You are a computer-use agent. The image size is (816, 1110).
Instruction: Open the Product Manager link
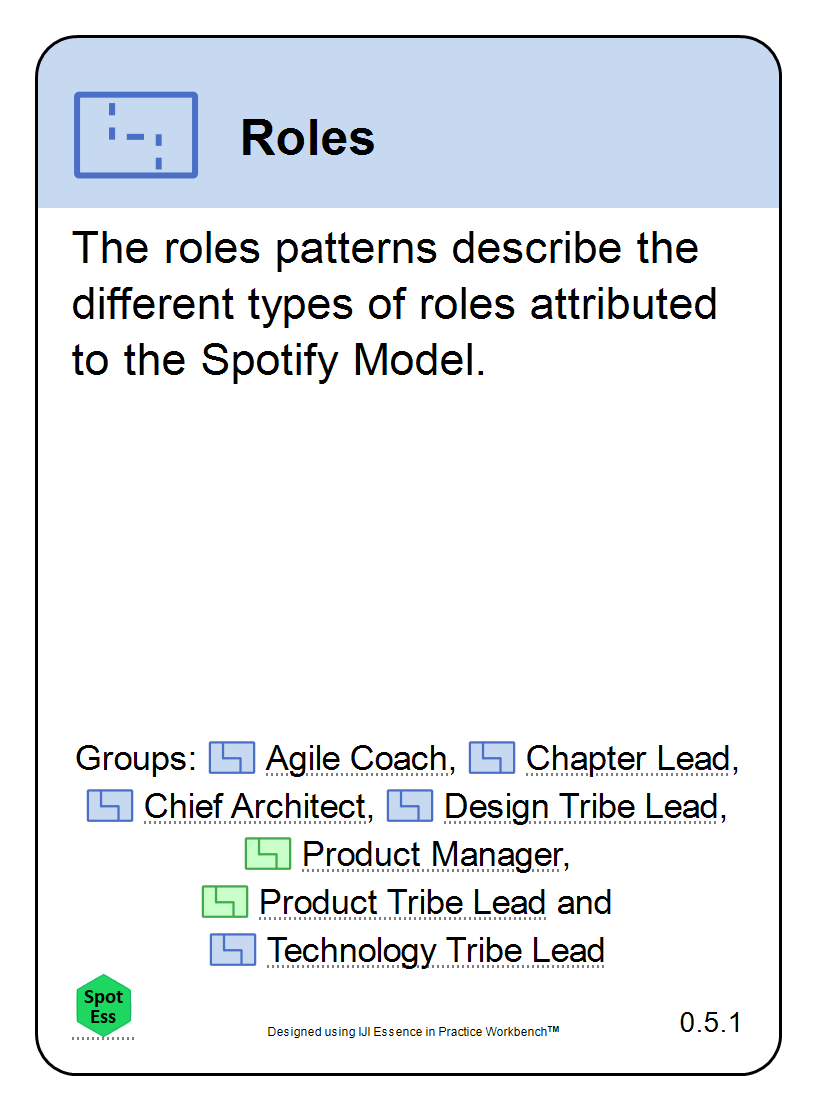click(x=432, y=855)
